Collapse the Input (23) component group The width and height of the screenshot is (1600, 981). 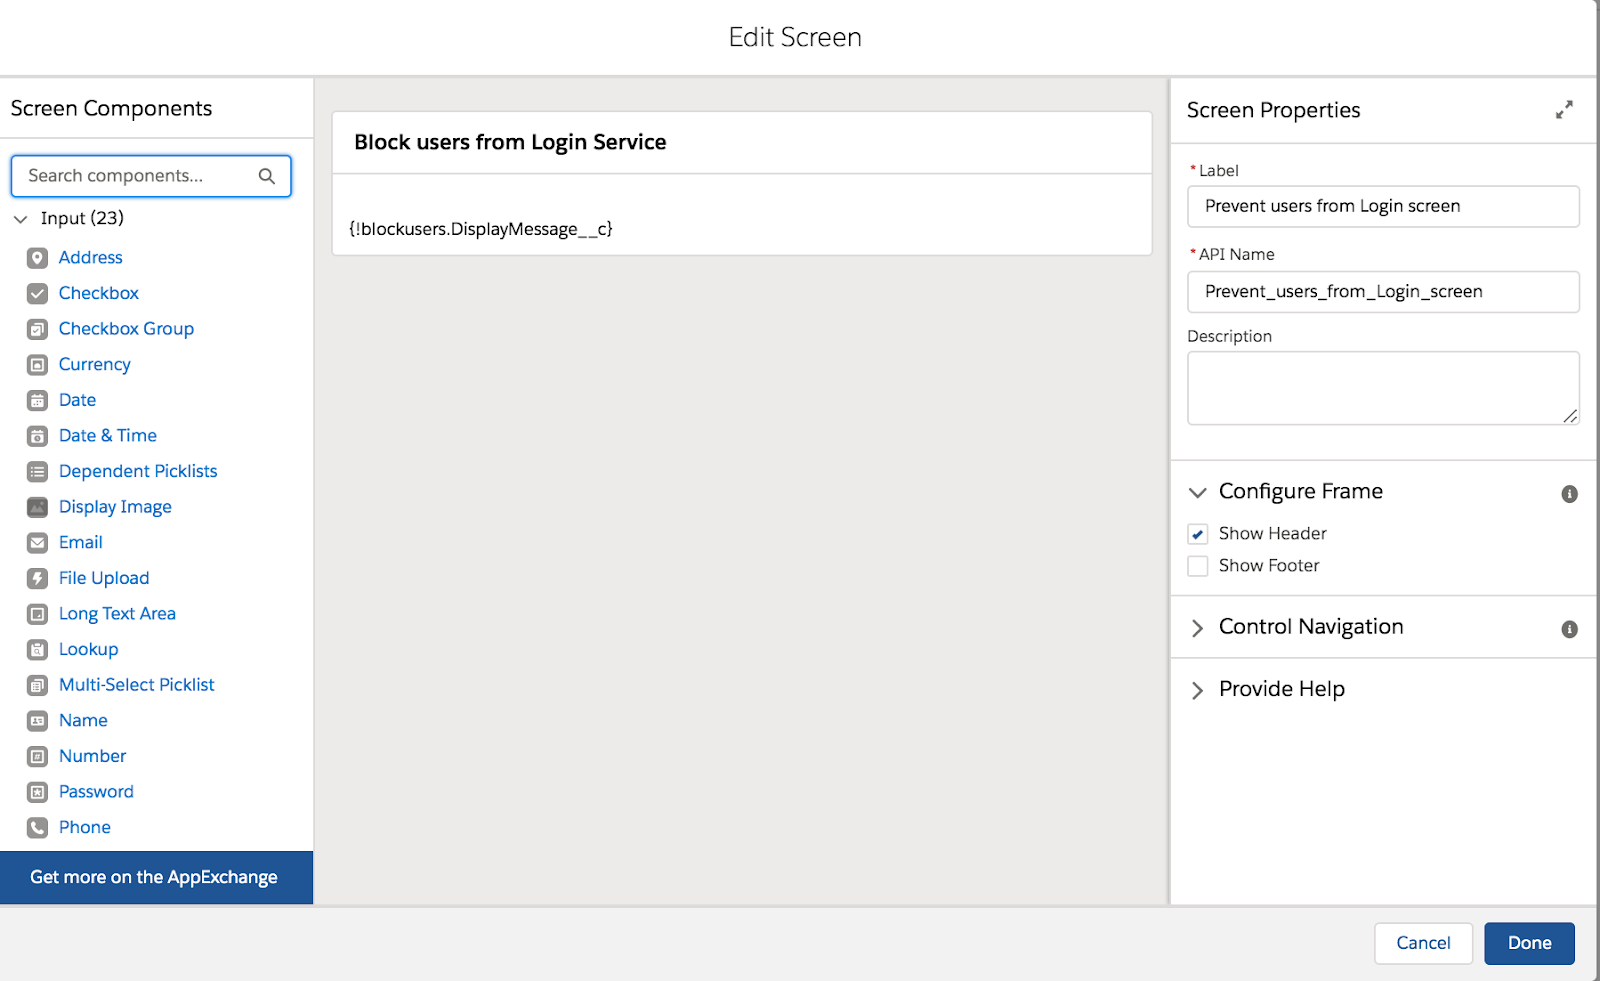[x=20, y=219]
